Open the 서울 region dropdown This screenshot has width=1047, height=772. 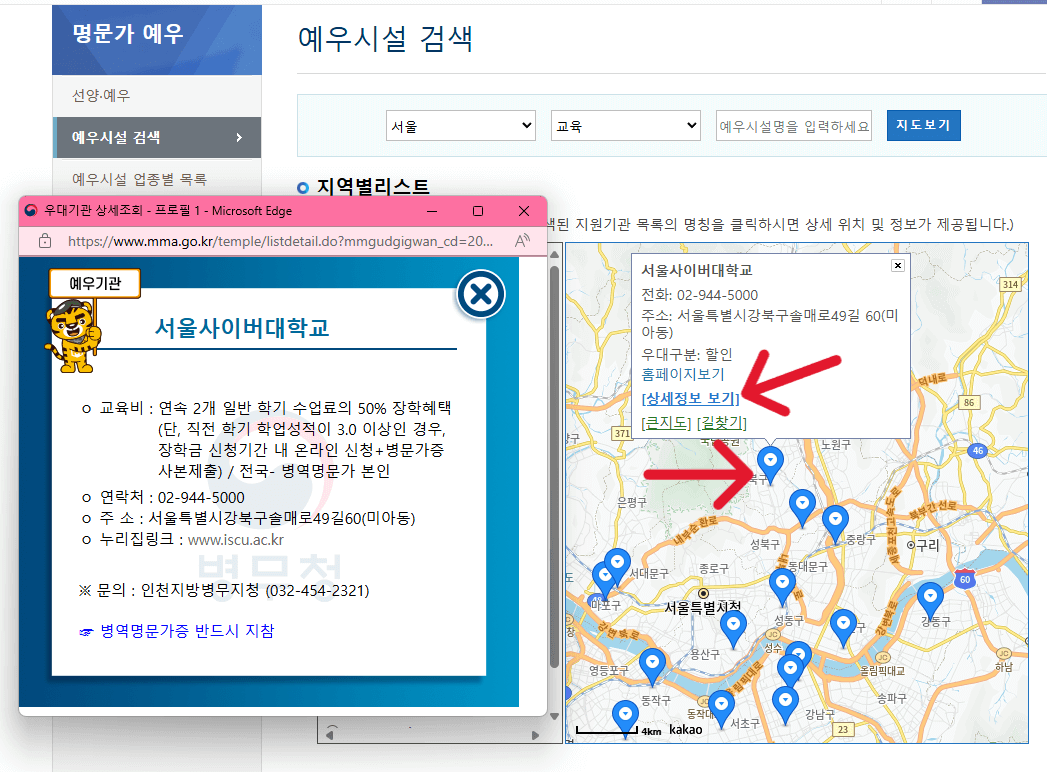[461, 126]
